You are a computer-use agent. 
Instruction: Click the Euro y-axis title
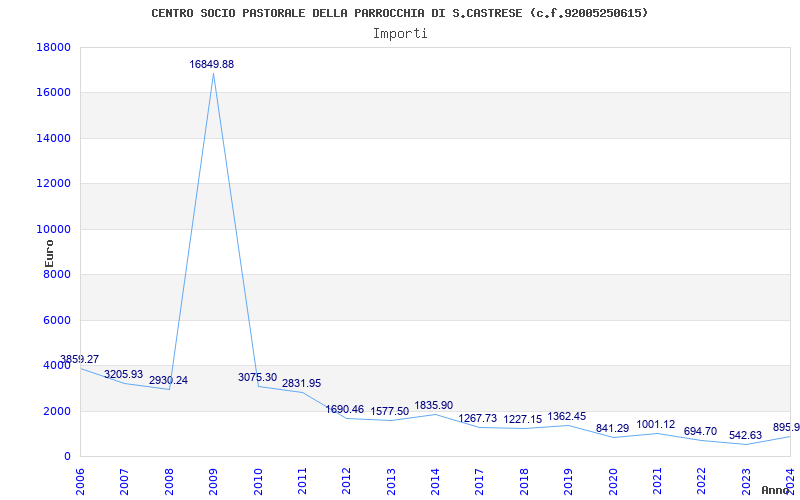tap(49, 253)
